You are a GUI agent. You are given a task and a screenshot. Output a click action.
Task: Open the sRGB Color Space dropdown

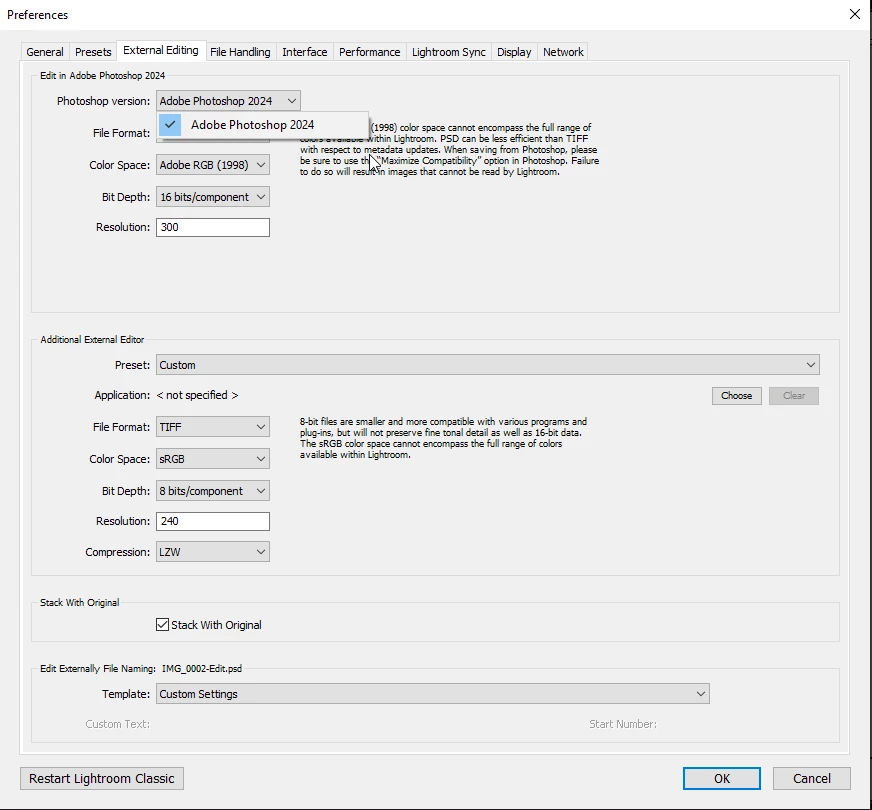tap(212, 459)
